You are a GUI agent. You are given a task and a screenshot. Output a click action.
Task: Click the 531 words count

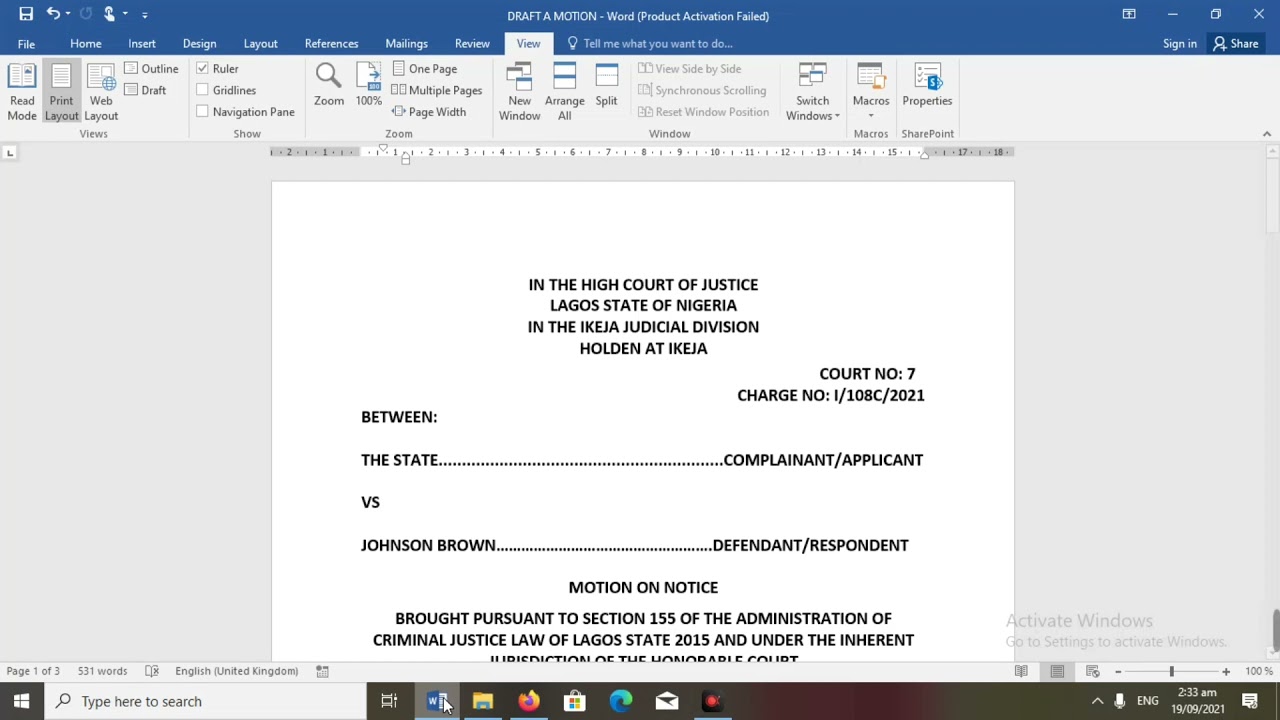(x=102, y=671)
